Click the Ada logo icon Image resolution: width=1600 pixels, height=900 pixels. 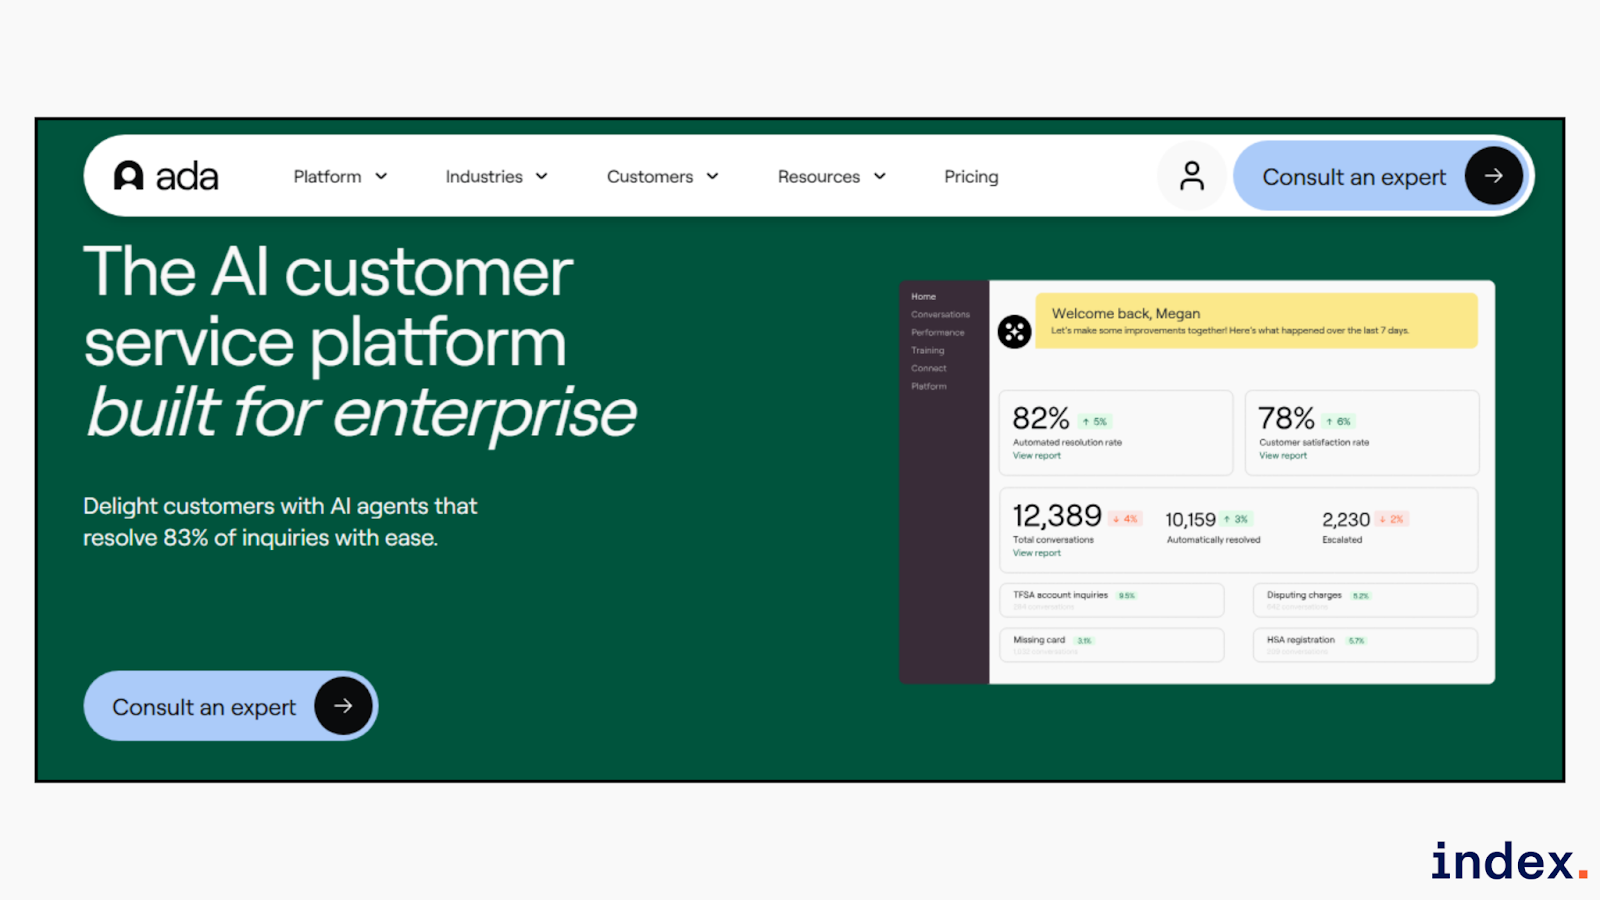[x=129, y=176]
